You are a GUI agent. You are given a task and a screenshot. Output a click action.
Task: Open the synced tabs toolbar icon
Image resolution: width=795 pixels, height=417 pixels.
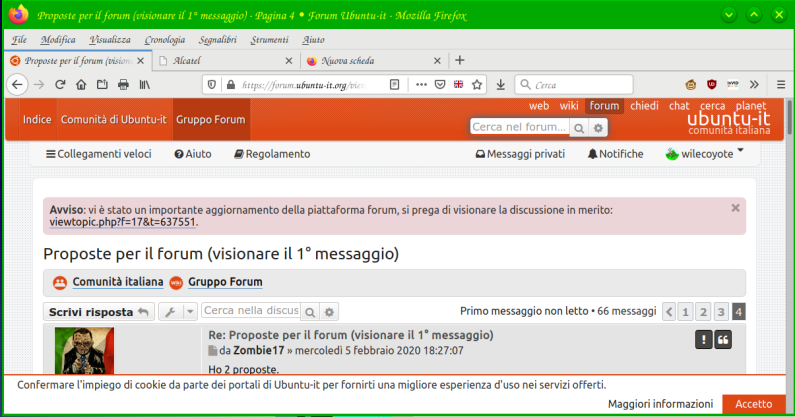pyautogui.click(x=102, y=85)
